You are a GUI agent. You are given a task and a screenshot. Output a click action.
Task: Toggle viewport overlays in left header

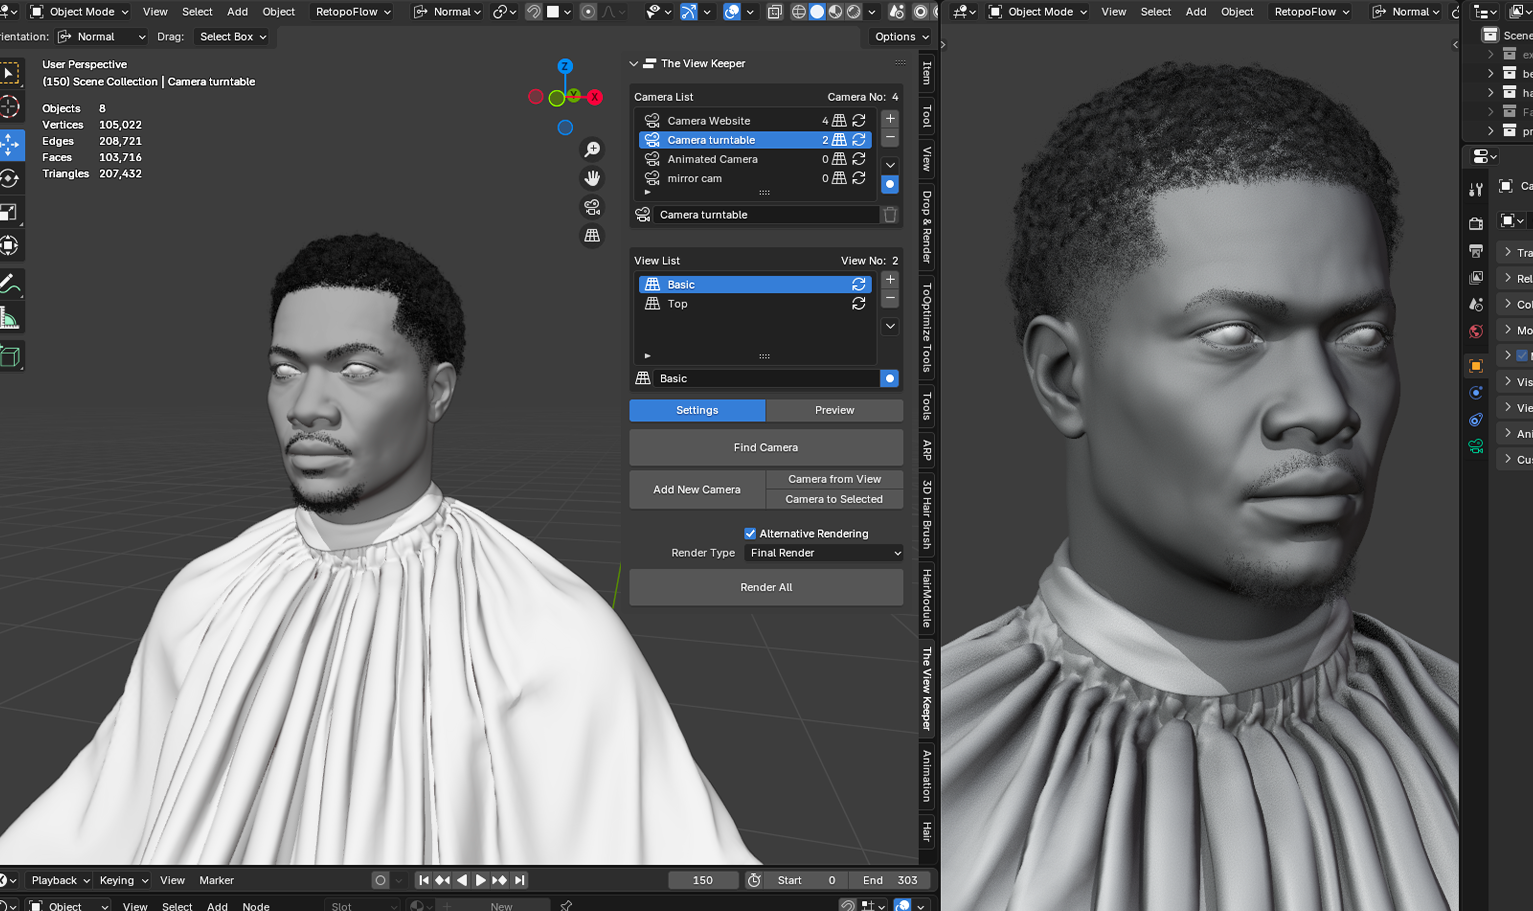pos(732,12)
